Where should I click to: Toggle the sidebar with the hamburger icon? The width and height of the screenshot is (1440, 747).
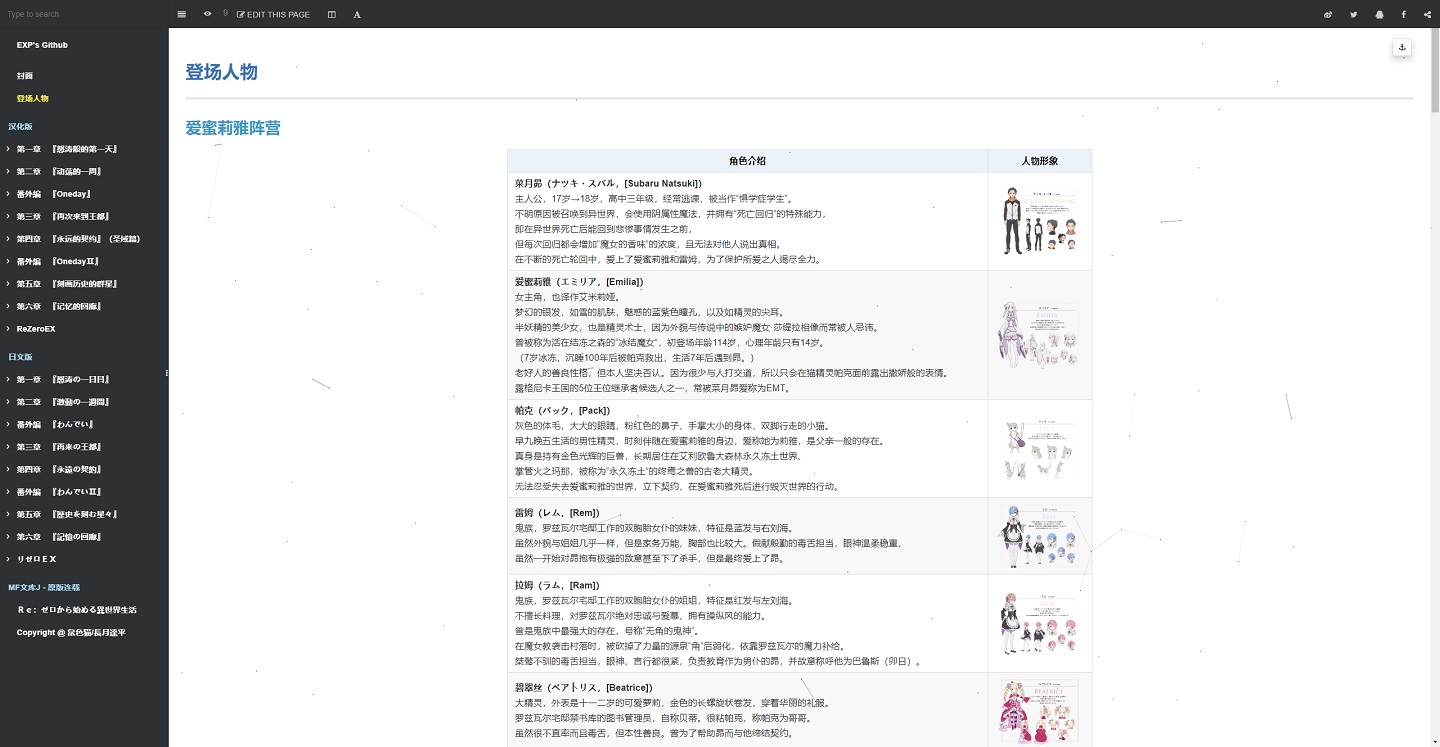181,14
